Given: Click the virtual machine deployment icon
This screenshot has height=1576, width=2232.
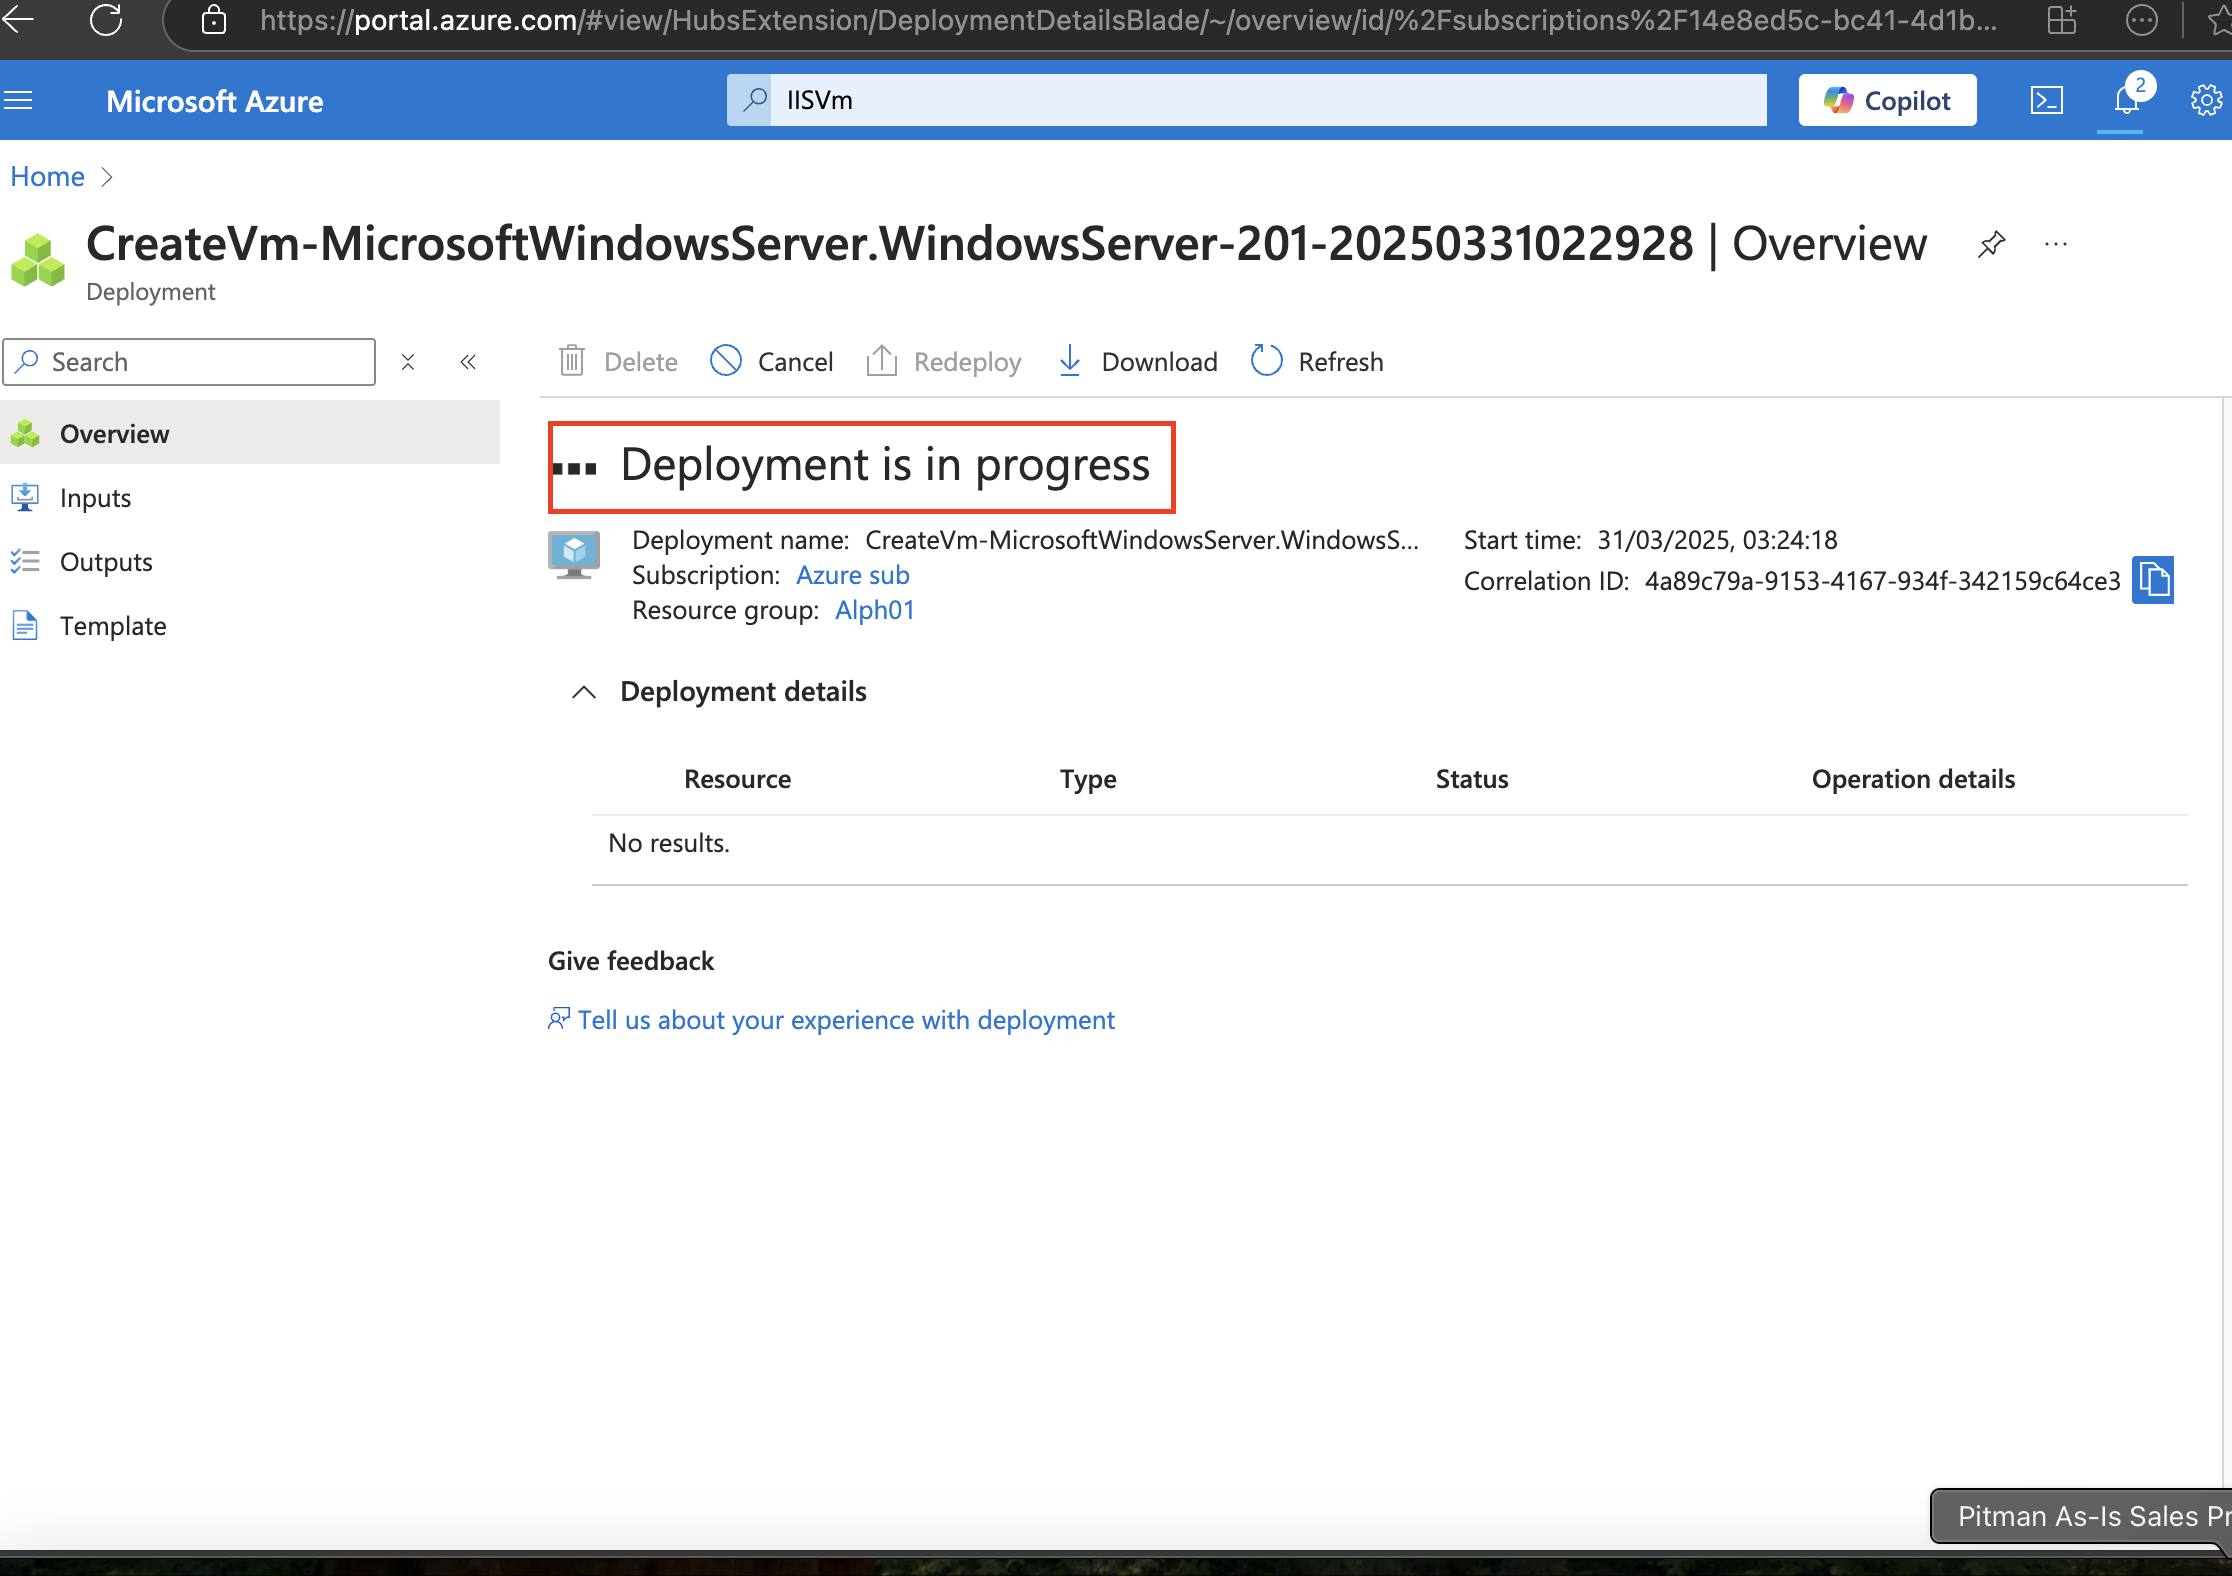Looking at the screenshot, I should 574,554.
